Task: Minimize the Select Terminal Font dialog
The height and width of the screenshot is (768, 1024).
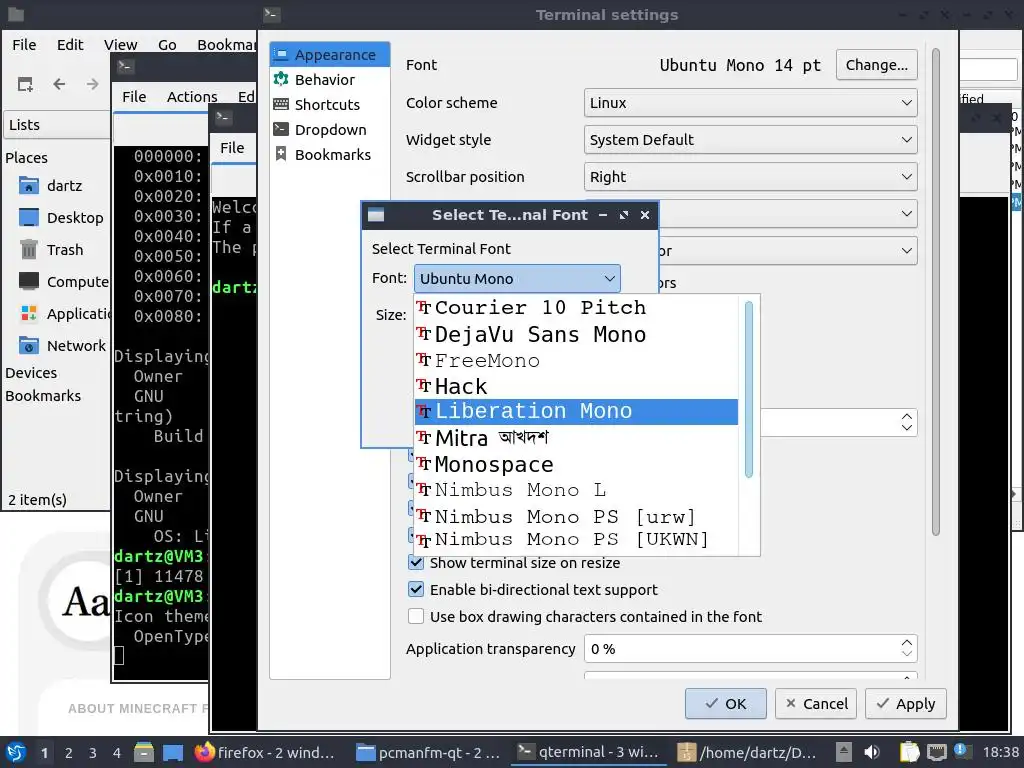Action: click(603, 215)
